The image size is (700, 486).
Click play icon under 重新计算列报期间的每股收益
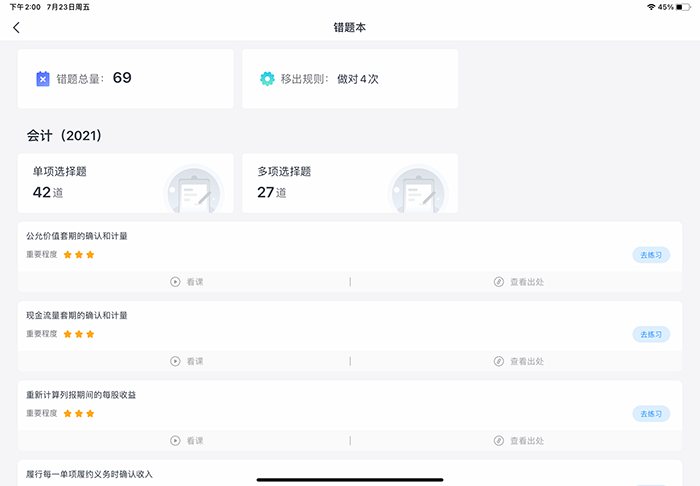tap(175, 440)
